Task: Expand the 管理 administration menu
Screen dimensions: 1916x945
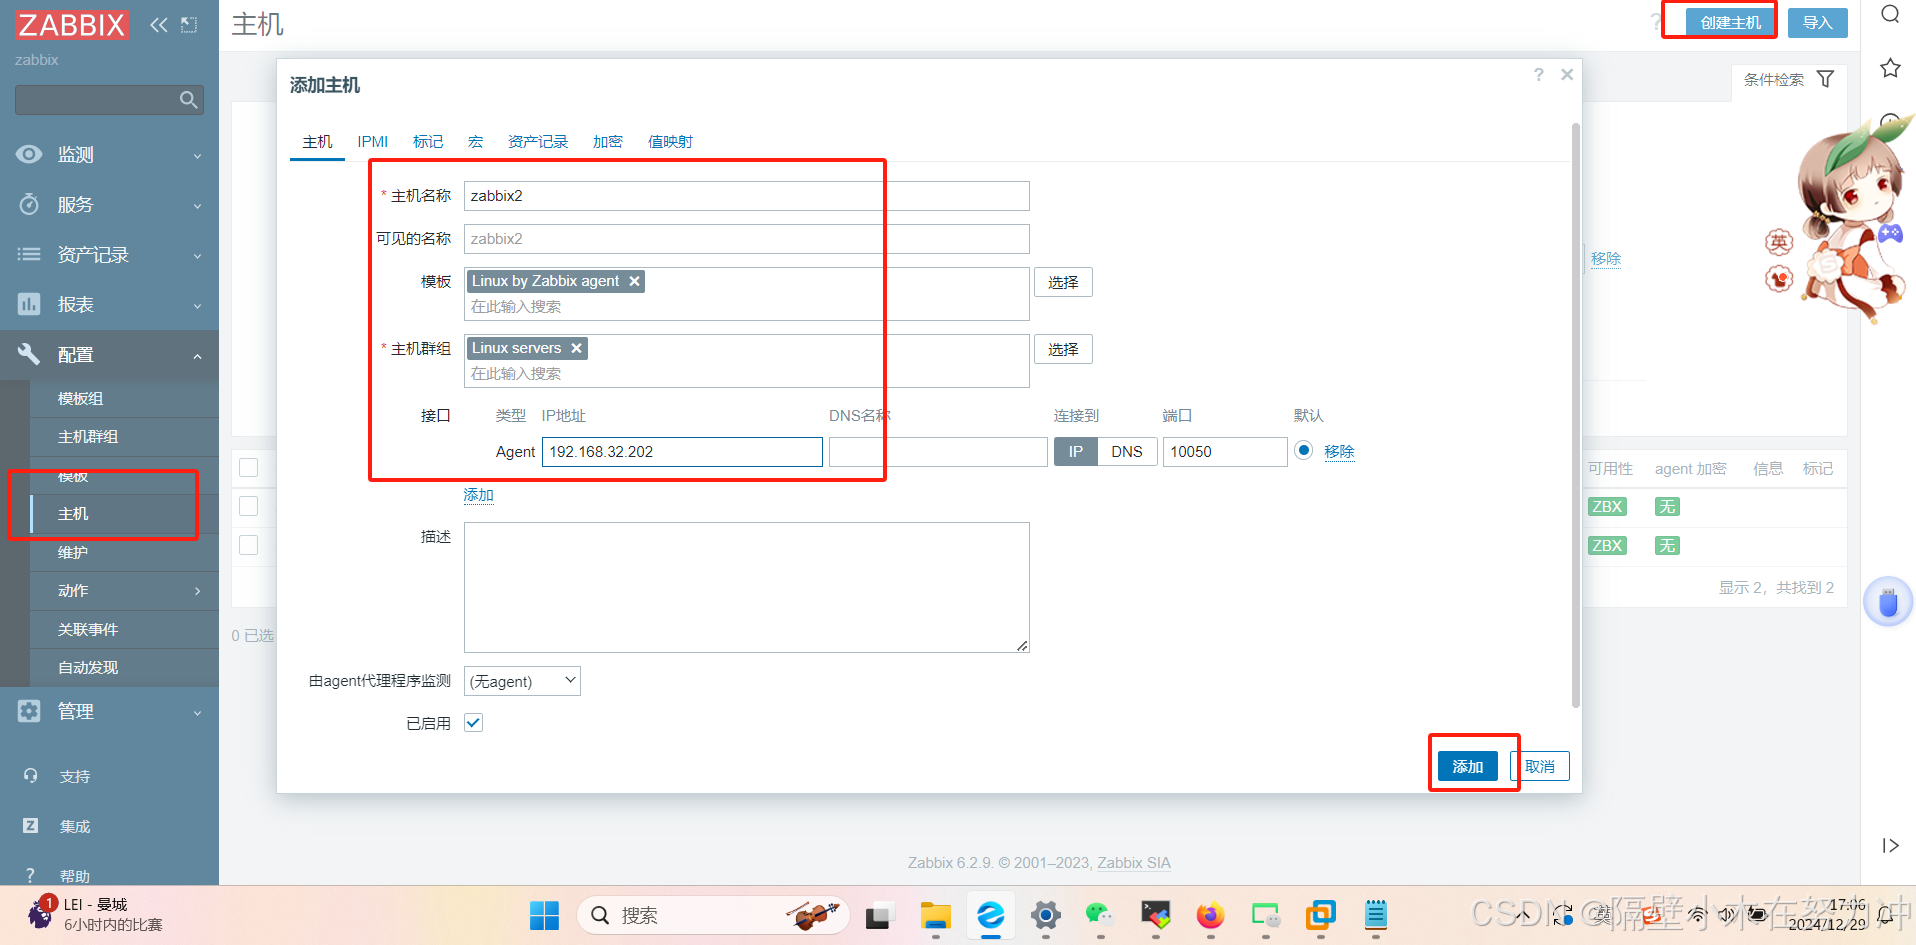Action: 109,711
